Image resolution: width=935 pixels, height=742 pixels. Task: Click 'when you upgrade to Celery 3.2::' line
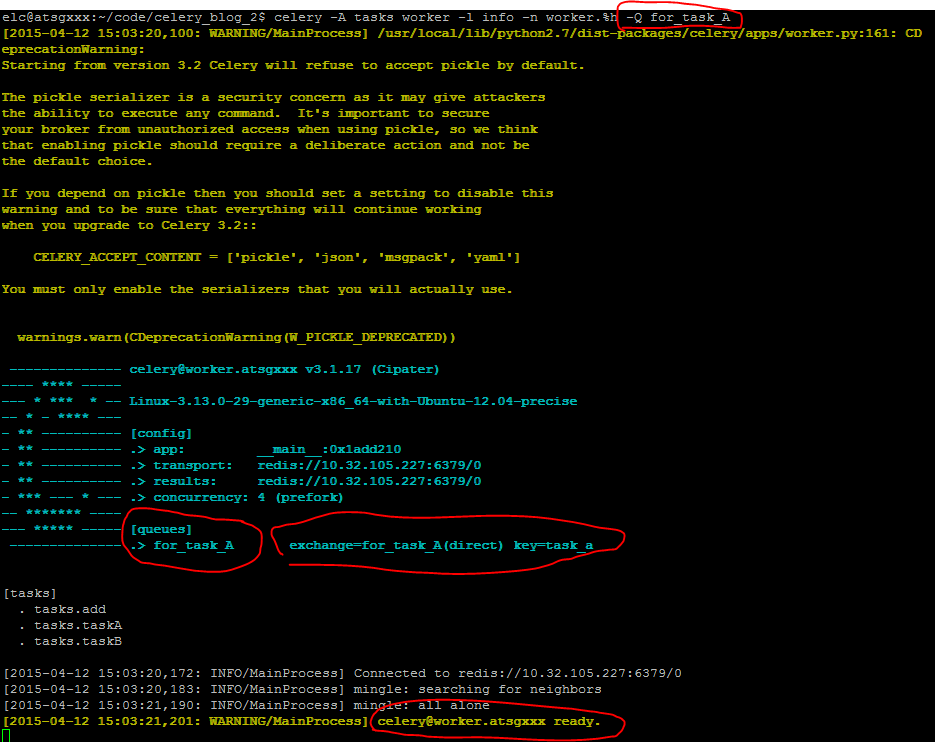pyautogui.click(x=129, y=225)
